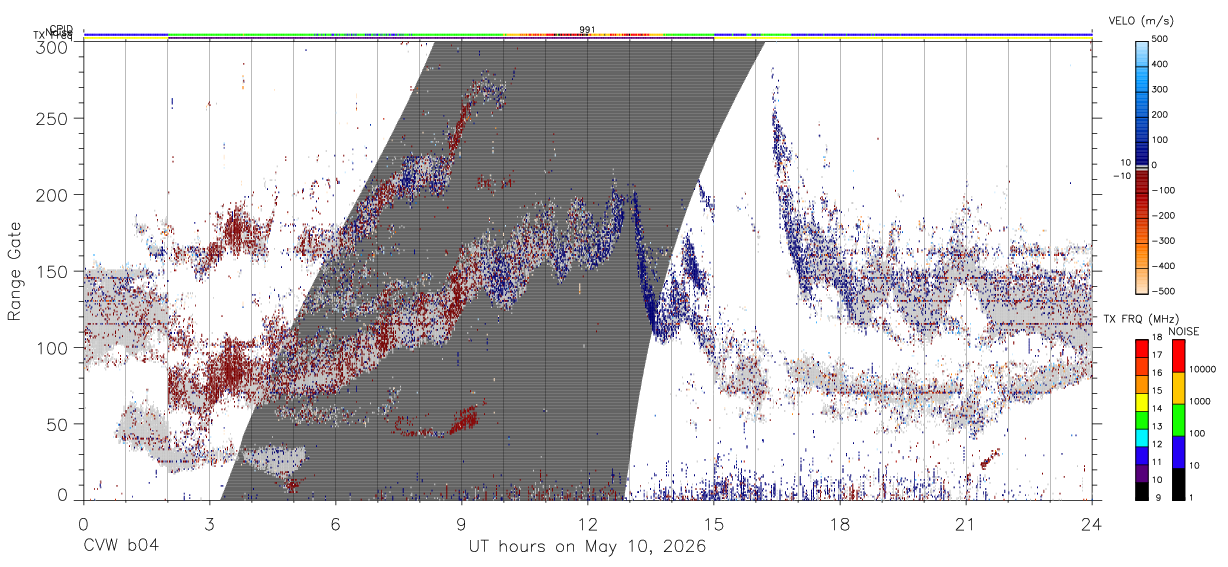The image size is (1228, 567).
Task: Pick the cyan swatch in TX FRQ legend
Action: 1141,438
